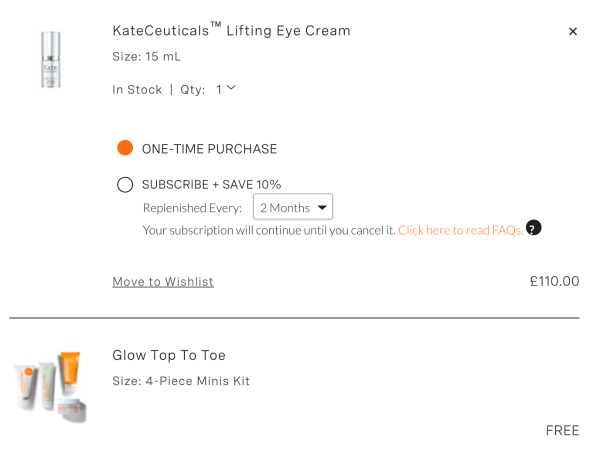Image resolution: width=600 pixels, height=467 pixels.
Task: Open the 'Click here to read FAQs' link
Action: coord(459,230)
